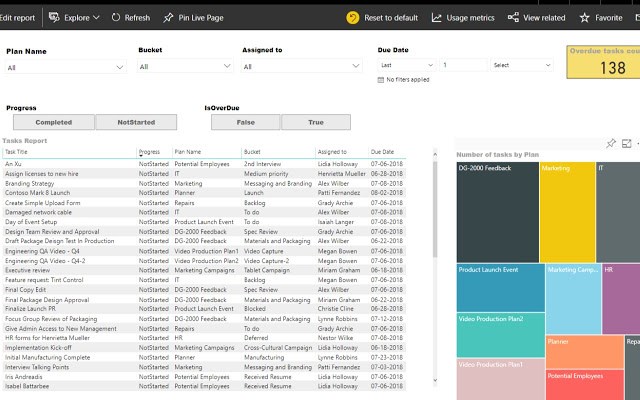The width and height of the screenshot is (640, 400).
Task: Click Interview Talking Points task
Action: point(37,367)
